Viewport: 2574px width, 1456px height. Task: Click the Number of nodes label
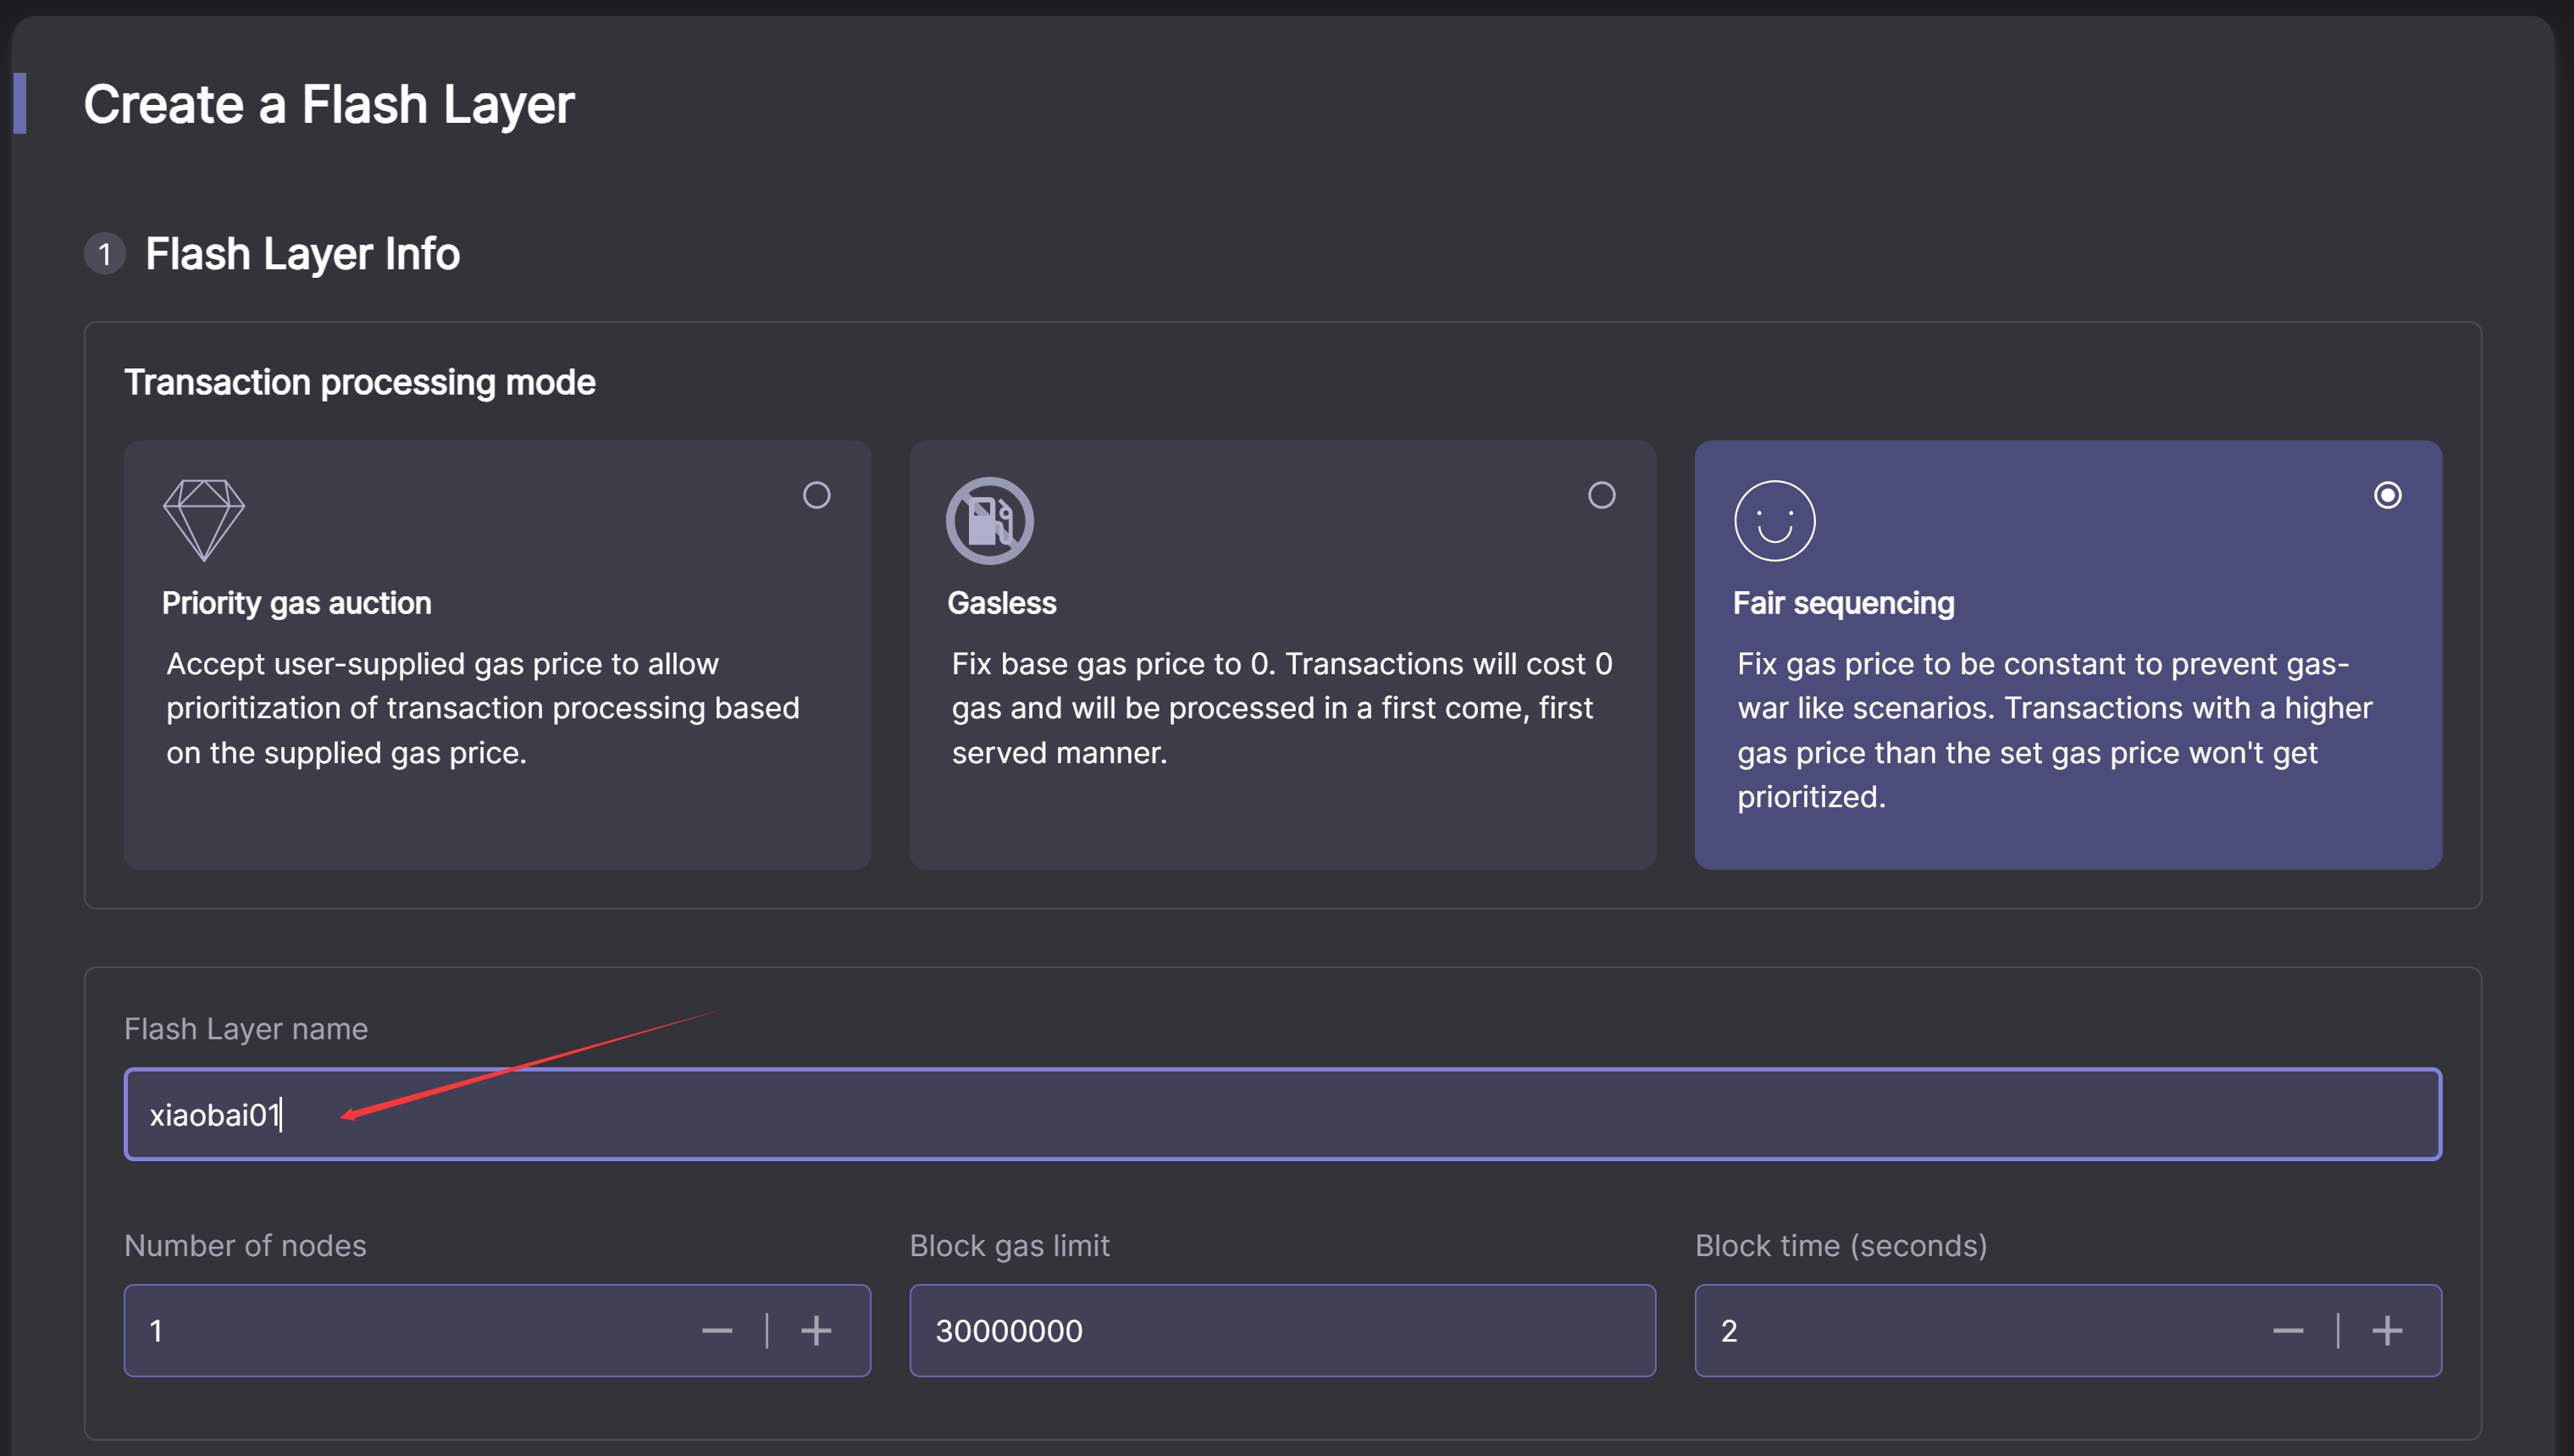245,1245
